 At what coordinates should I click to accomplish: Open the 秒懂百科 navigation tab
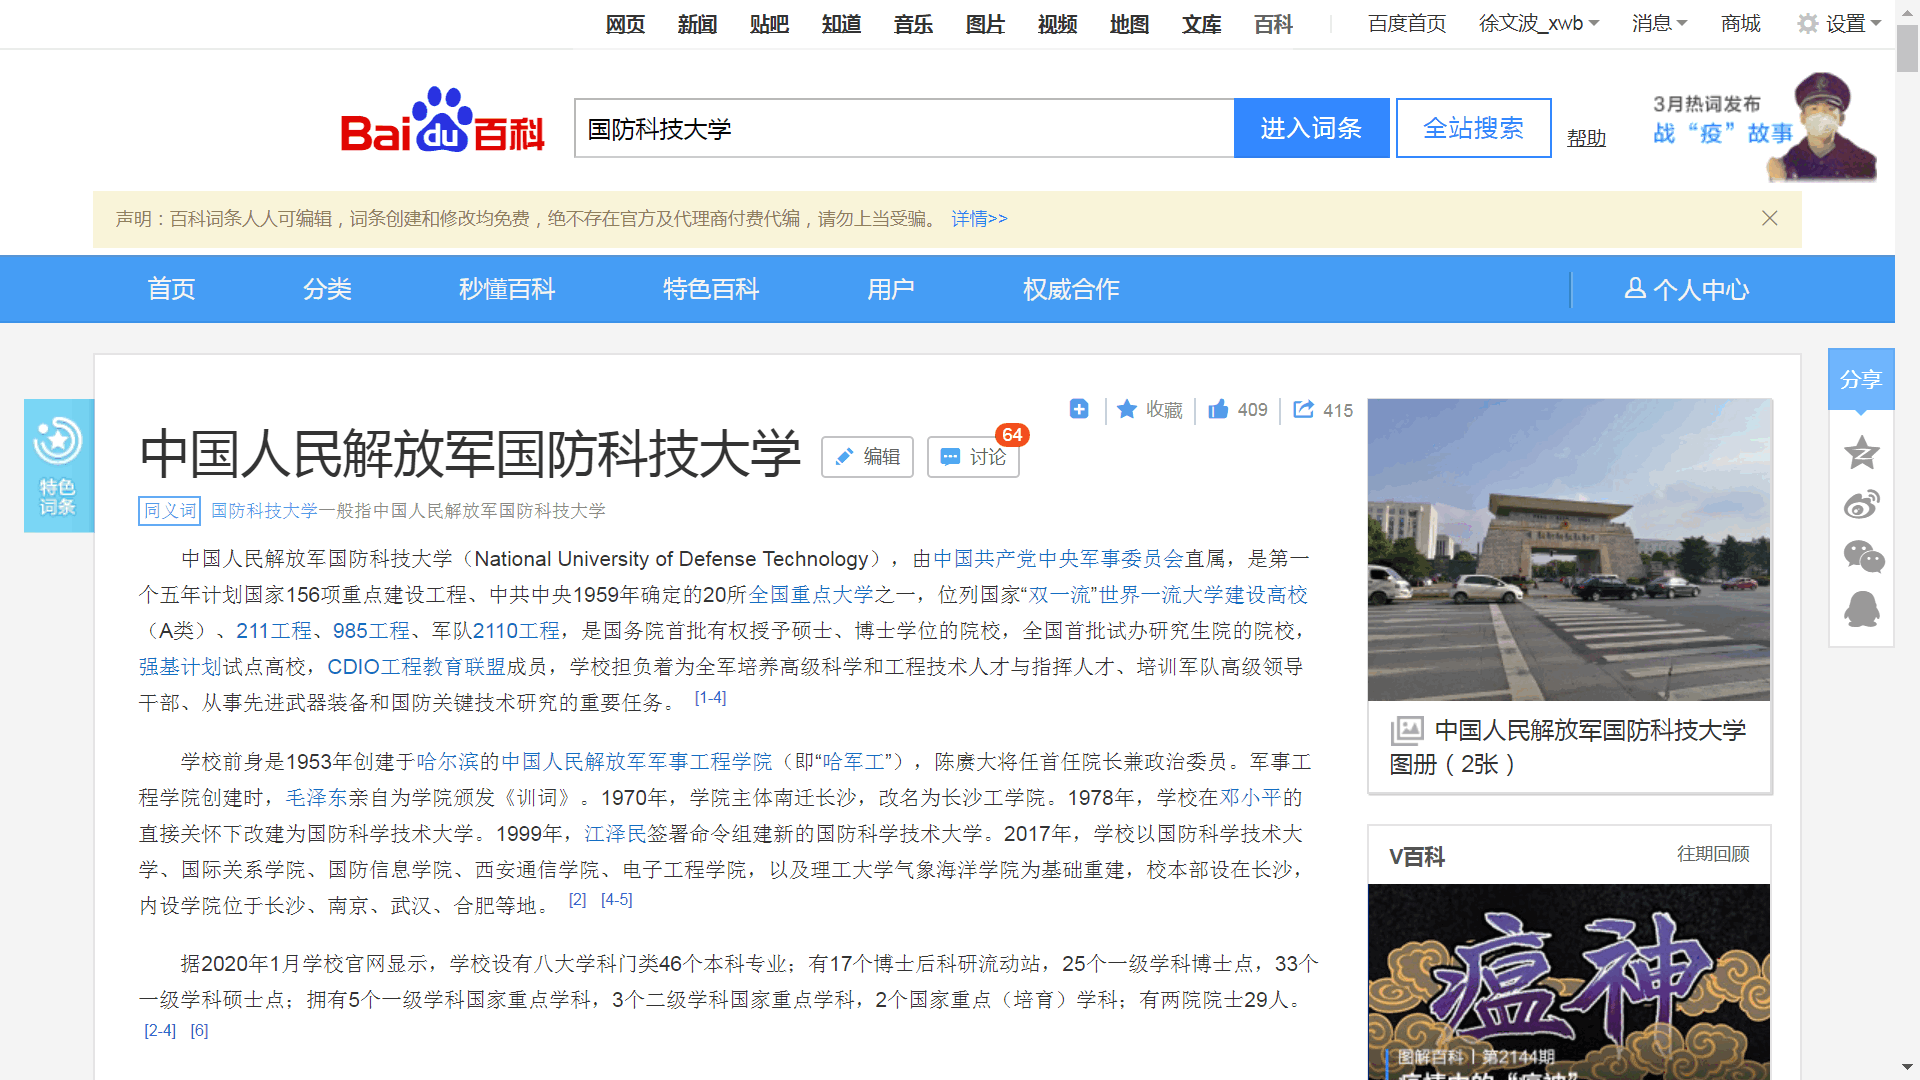[506, 290]
